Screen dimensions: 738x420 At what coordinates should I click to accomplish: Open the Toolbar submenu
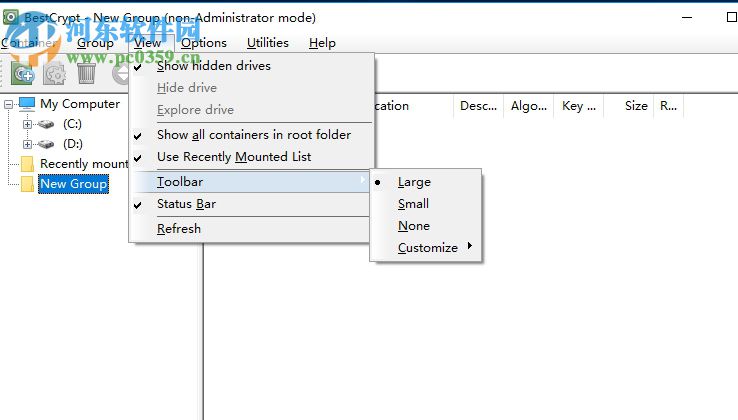pyautogui.click(x=251, y=182)
